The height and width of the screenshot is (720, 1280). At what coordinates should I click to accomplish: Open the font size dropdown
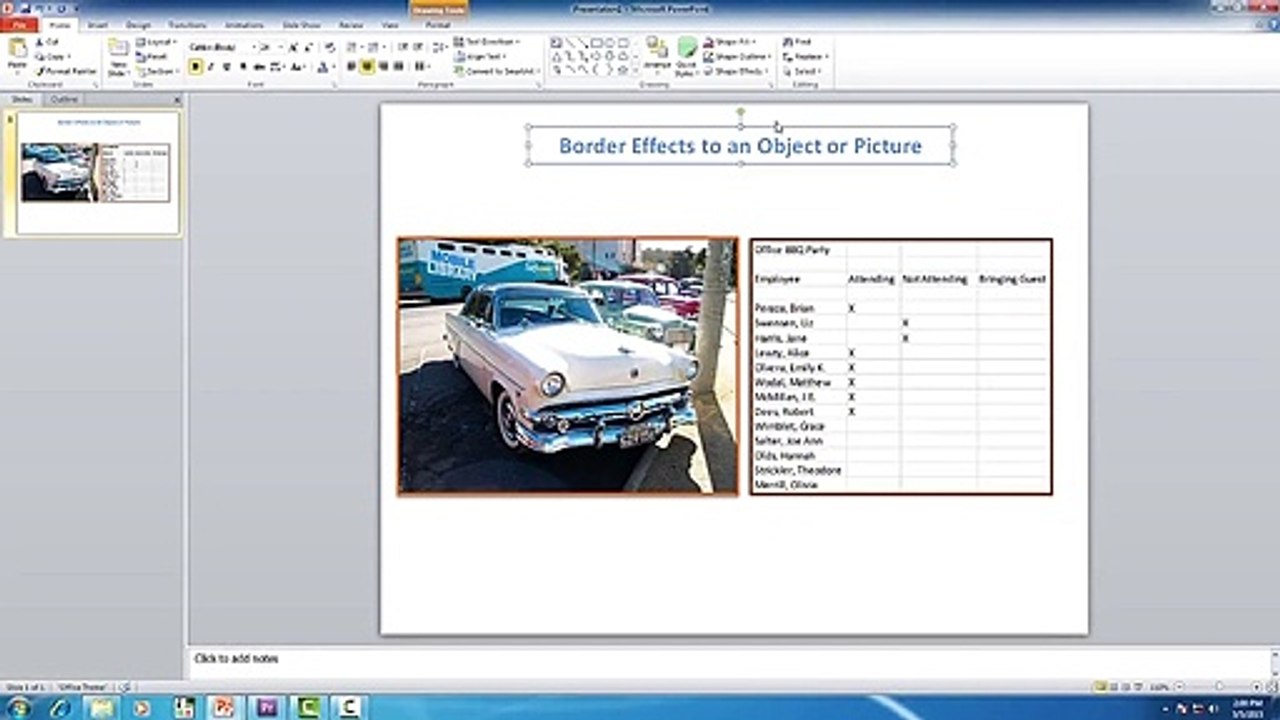(x=271, y=47)
